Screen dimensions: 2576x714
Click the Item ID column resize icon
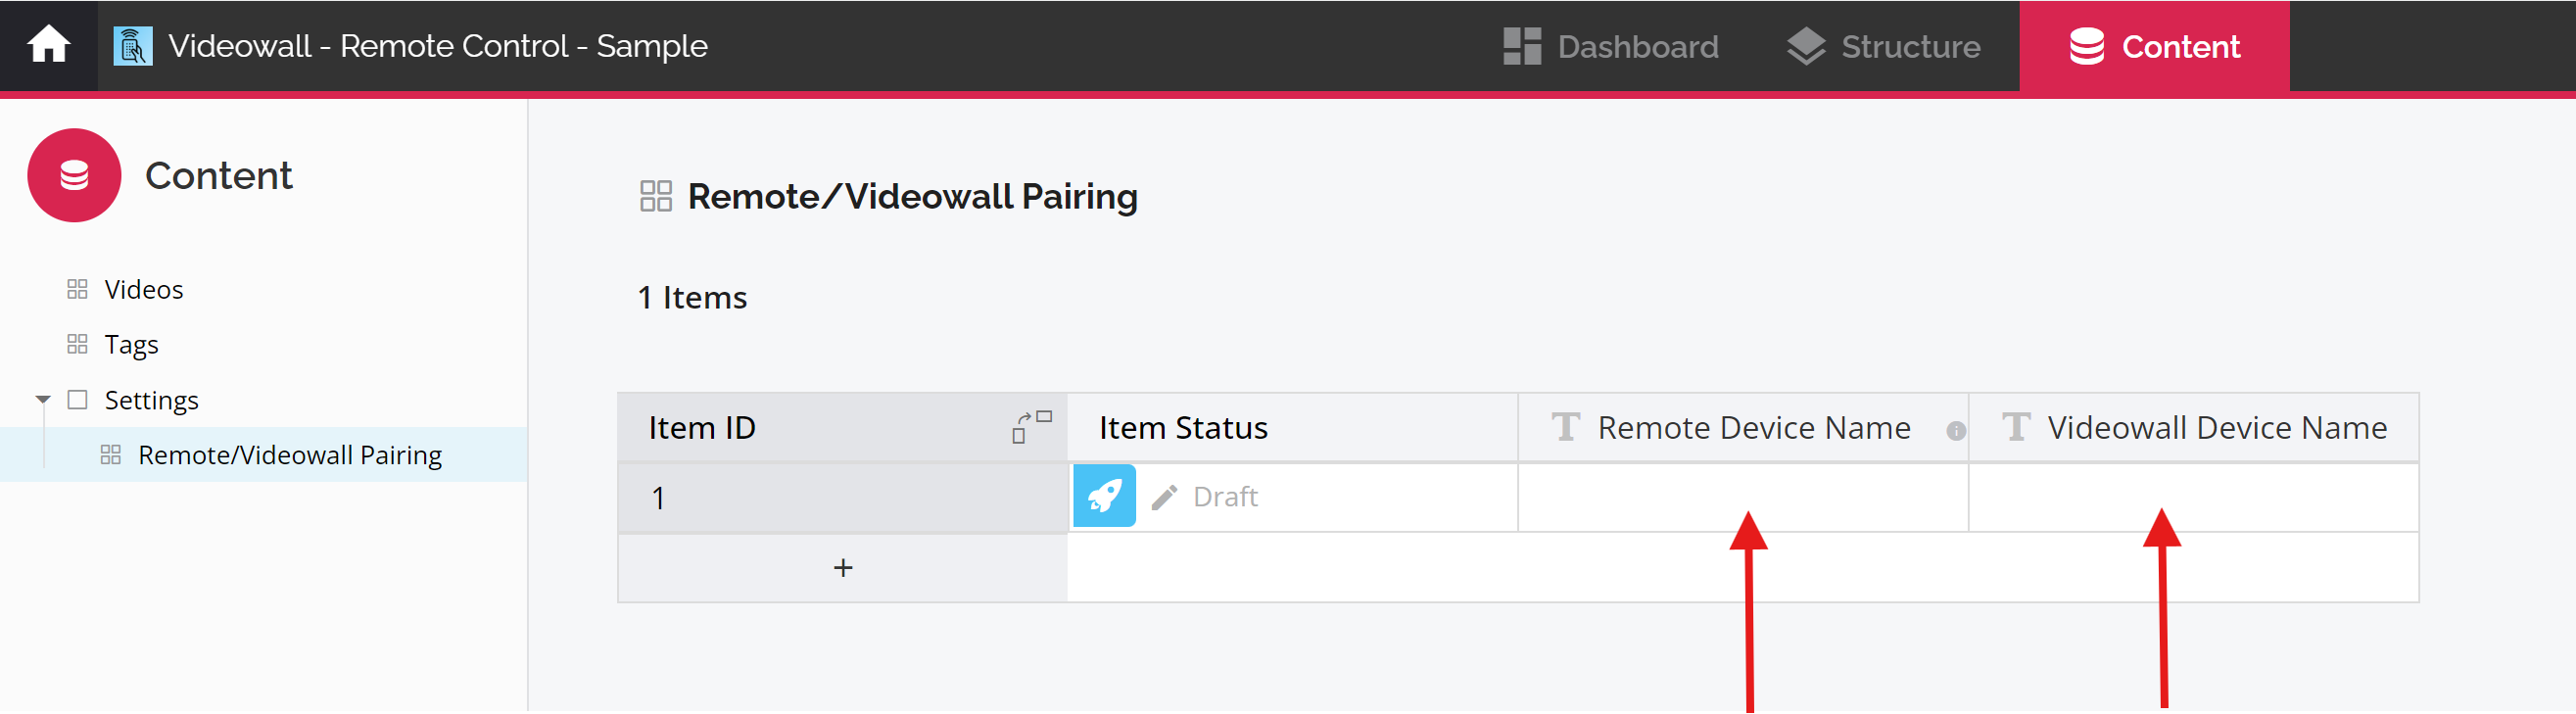1031,427
